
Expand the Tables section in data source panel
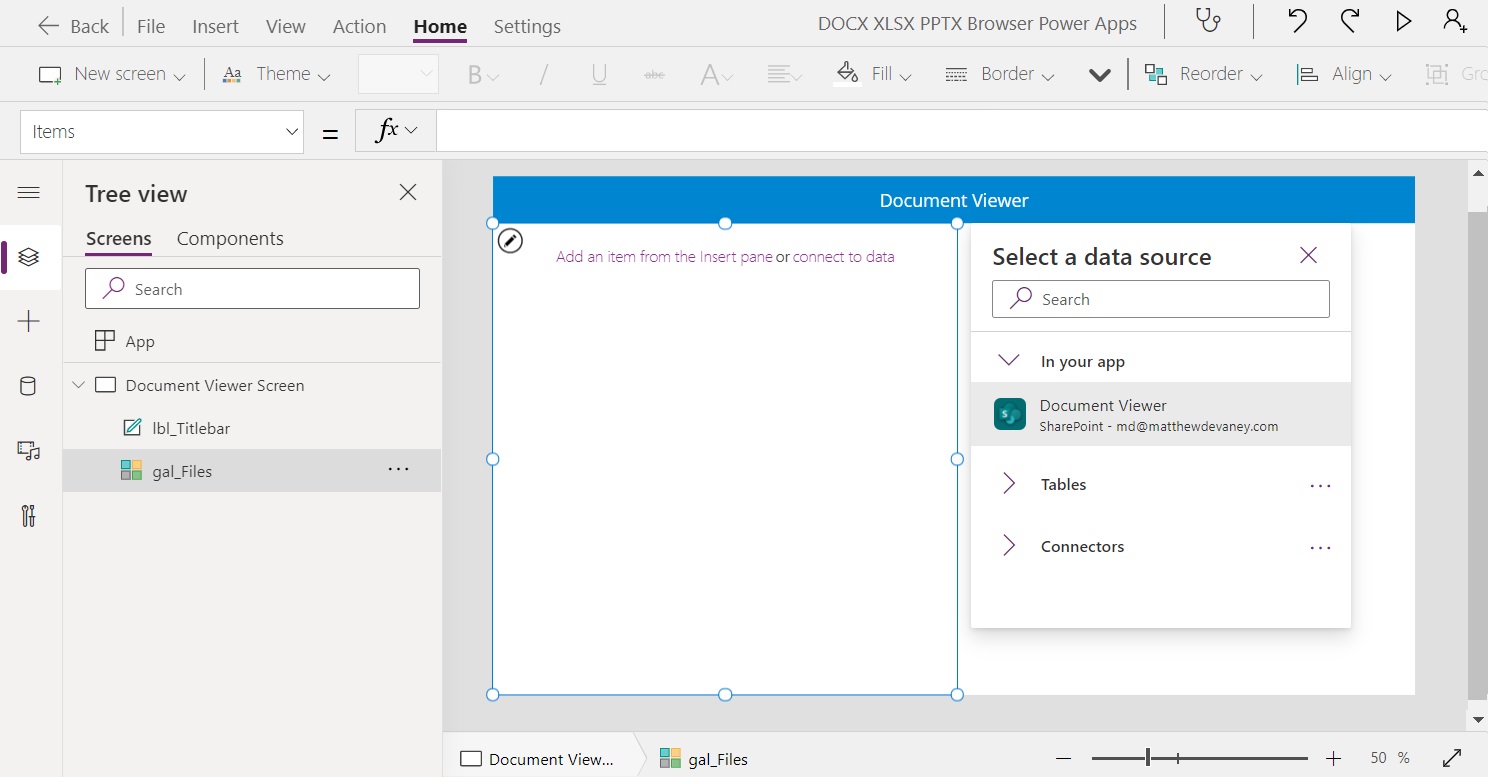[1009, 484]
